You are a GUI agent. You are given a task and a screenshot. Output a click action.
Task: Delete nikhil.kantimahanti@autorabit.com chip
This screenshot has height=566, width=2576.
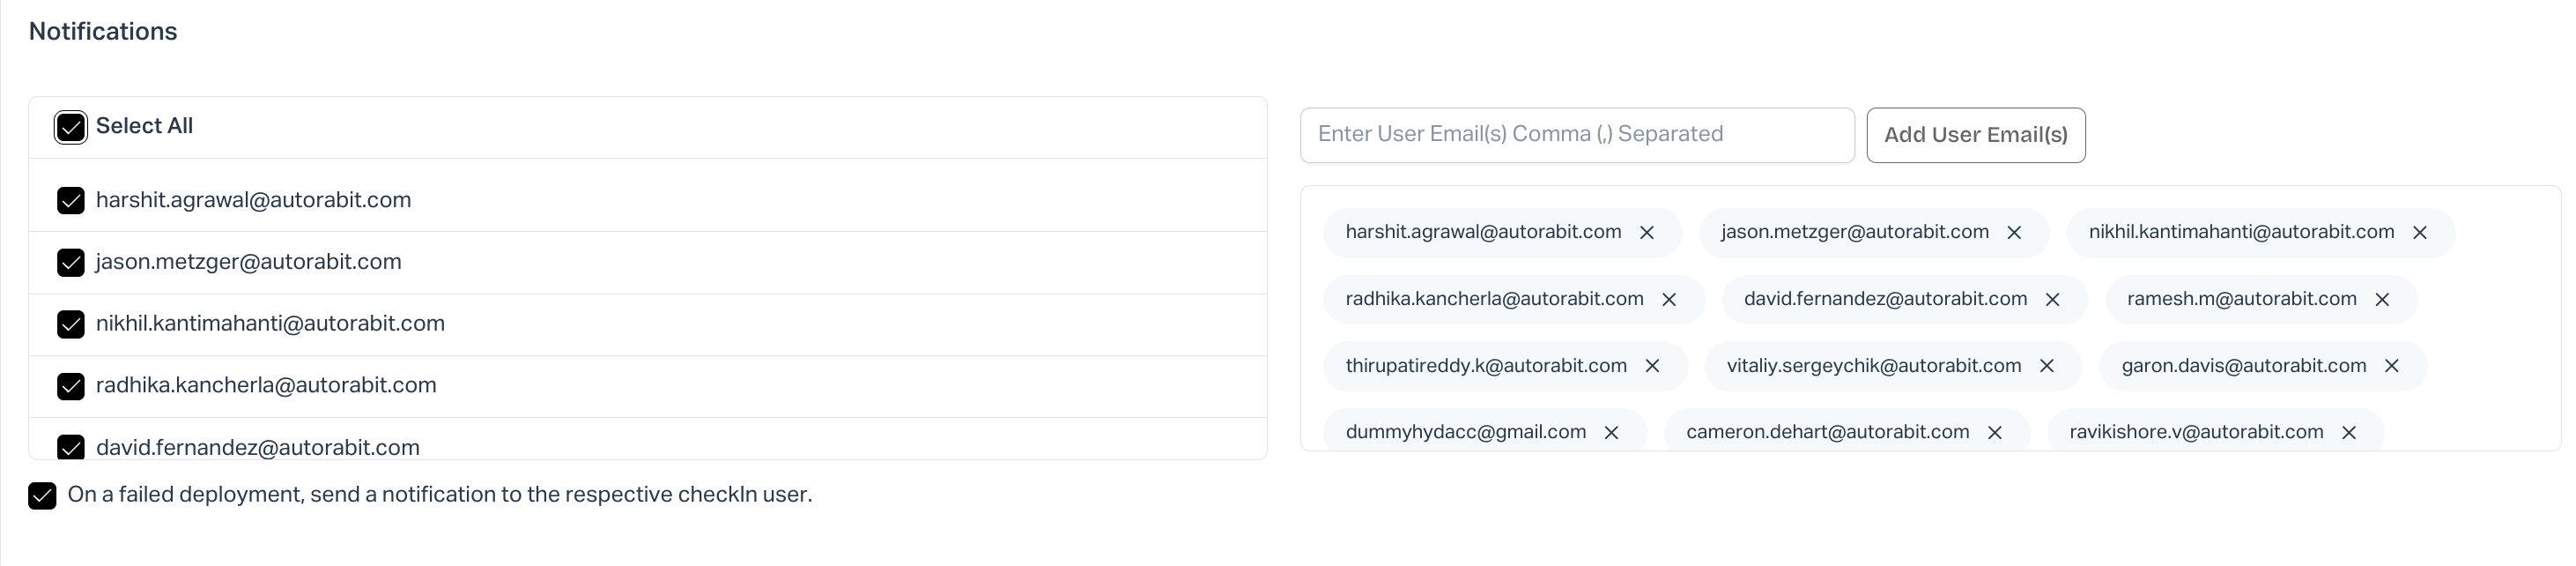2420,233
